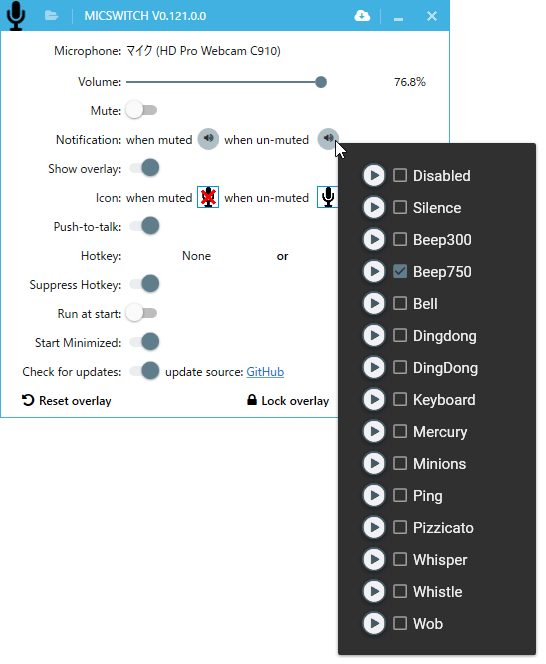
Task: Preview the Pizzicato sound
Action: point(374,527)
